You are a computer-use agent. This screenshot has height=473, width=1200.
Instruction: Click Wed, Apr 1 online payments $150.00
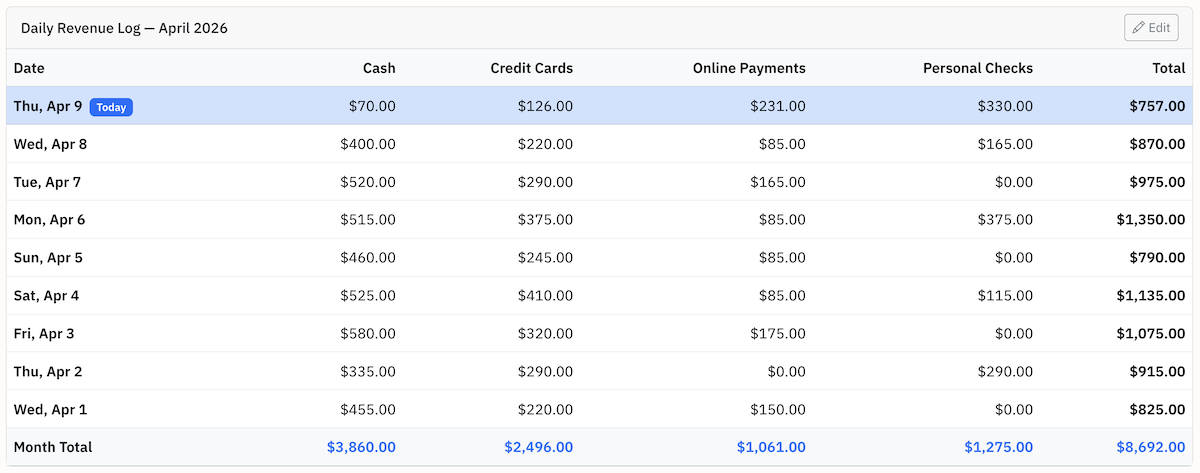point(777,410)
